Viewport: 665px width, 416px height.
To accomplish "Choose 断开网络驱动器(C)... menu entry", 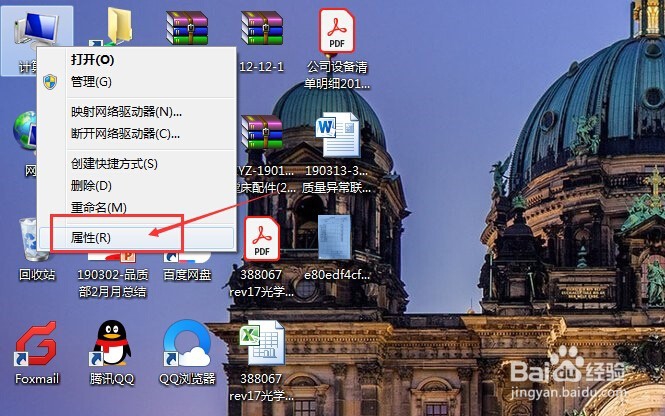I will (137, 134).
